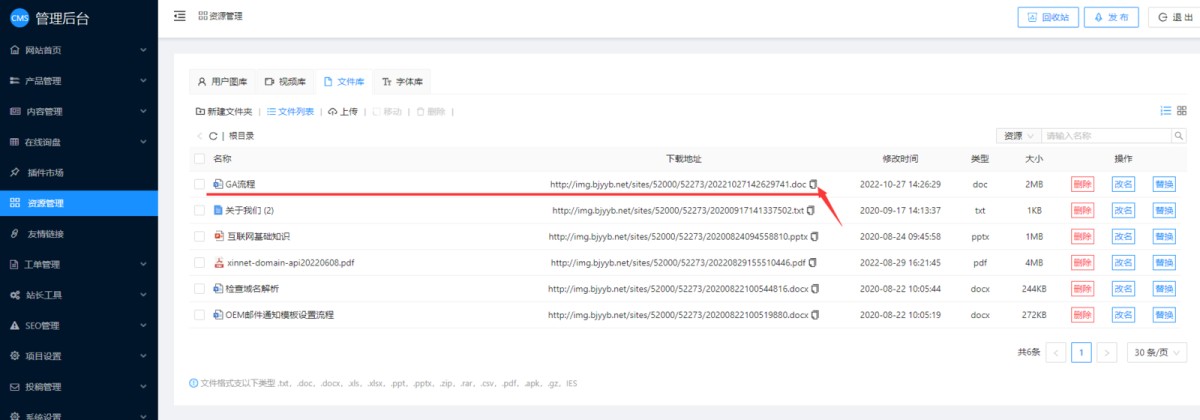Click the 关于我们 (2) txt file icon
Viewport: 1200px width, 420px height.
[x=218, y=210]
